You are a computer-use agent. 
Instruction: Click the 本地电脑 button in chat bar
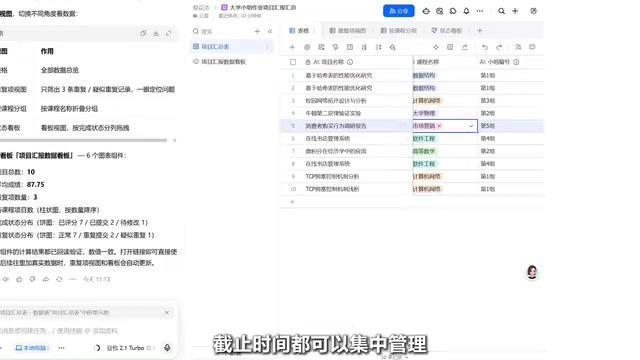tap(32, 348)
